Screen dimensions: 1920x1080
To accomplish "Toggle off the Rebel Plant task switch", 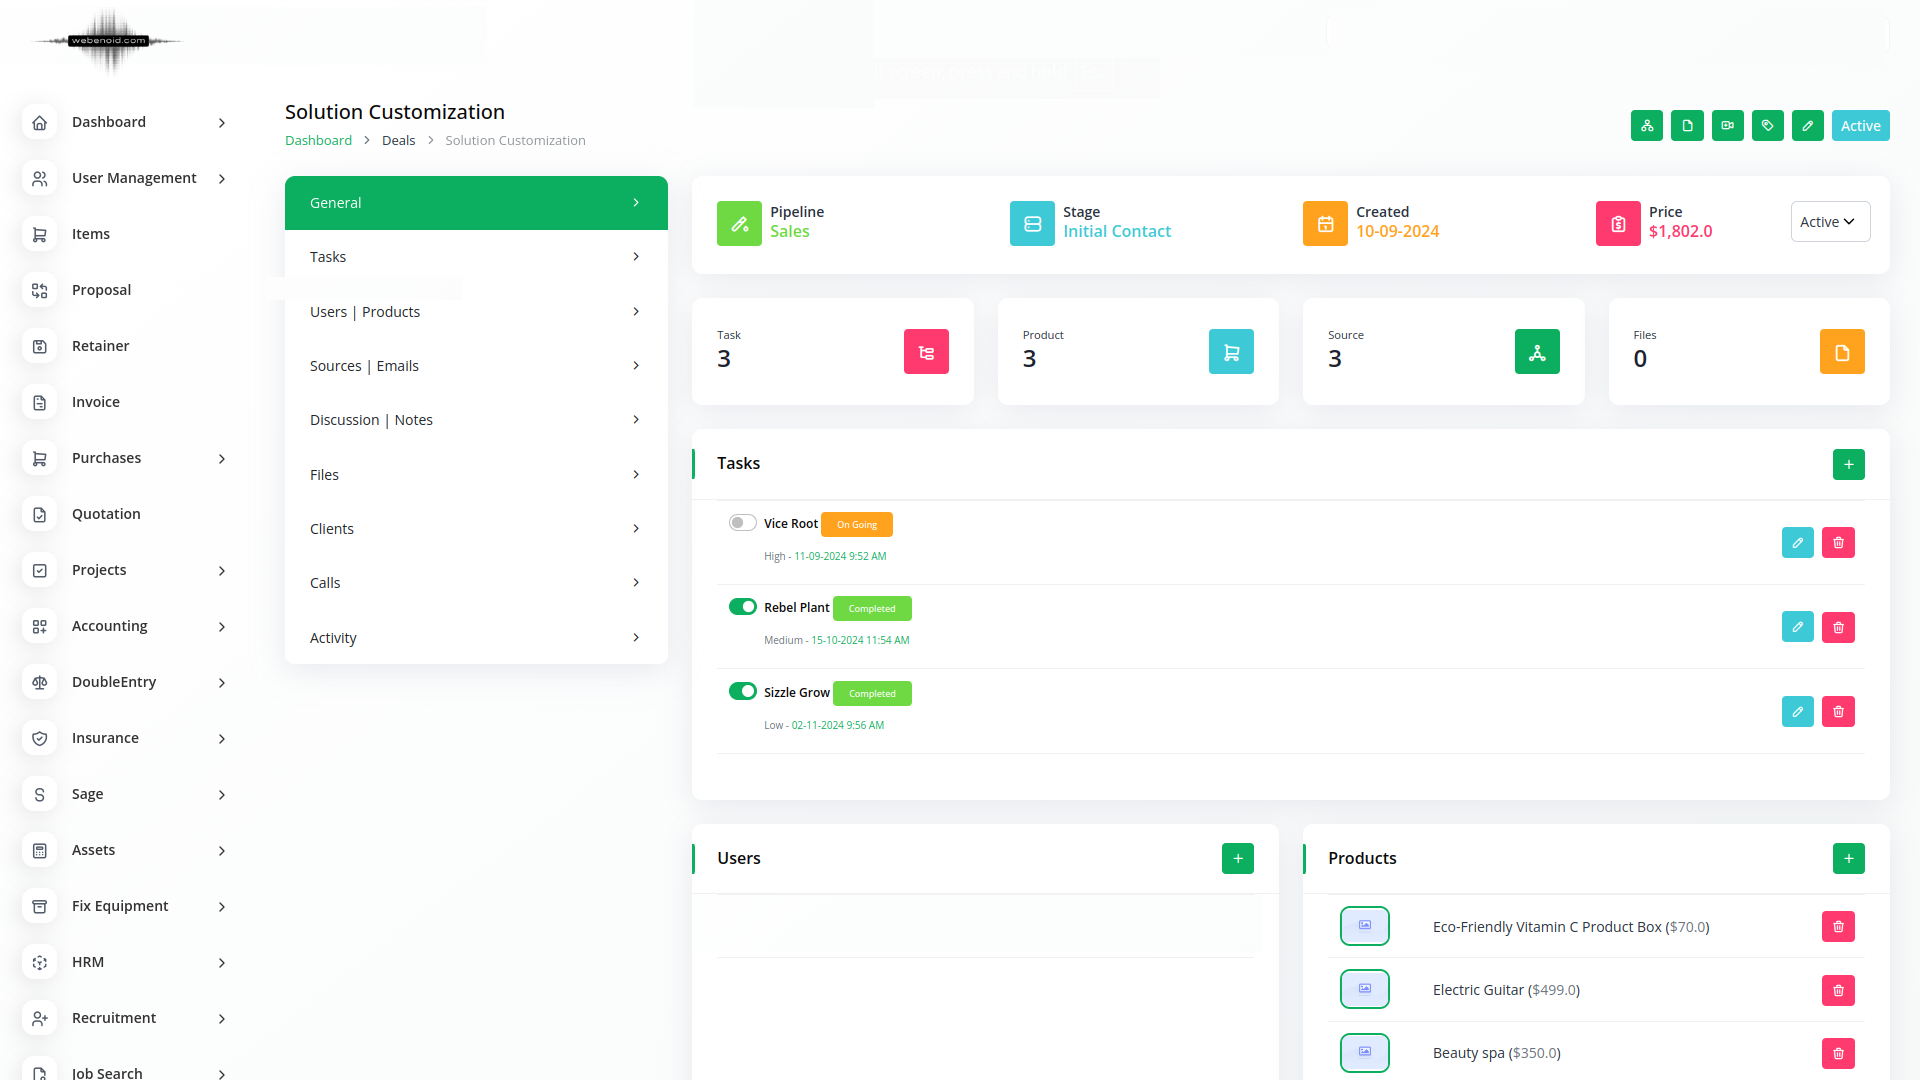I will (742, 607).
